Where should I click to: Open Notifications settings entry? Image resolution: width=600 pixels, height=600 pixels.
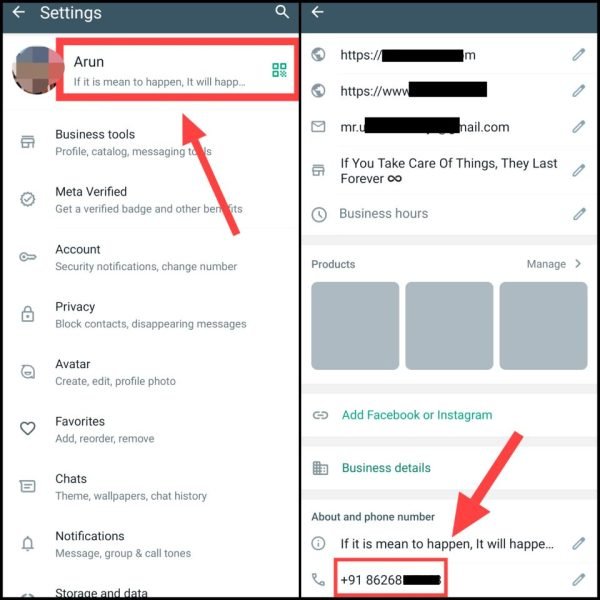[x=151, y=544]
